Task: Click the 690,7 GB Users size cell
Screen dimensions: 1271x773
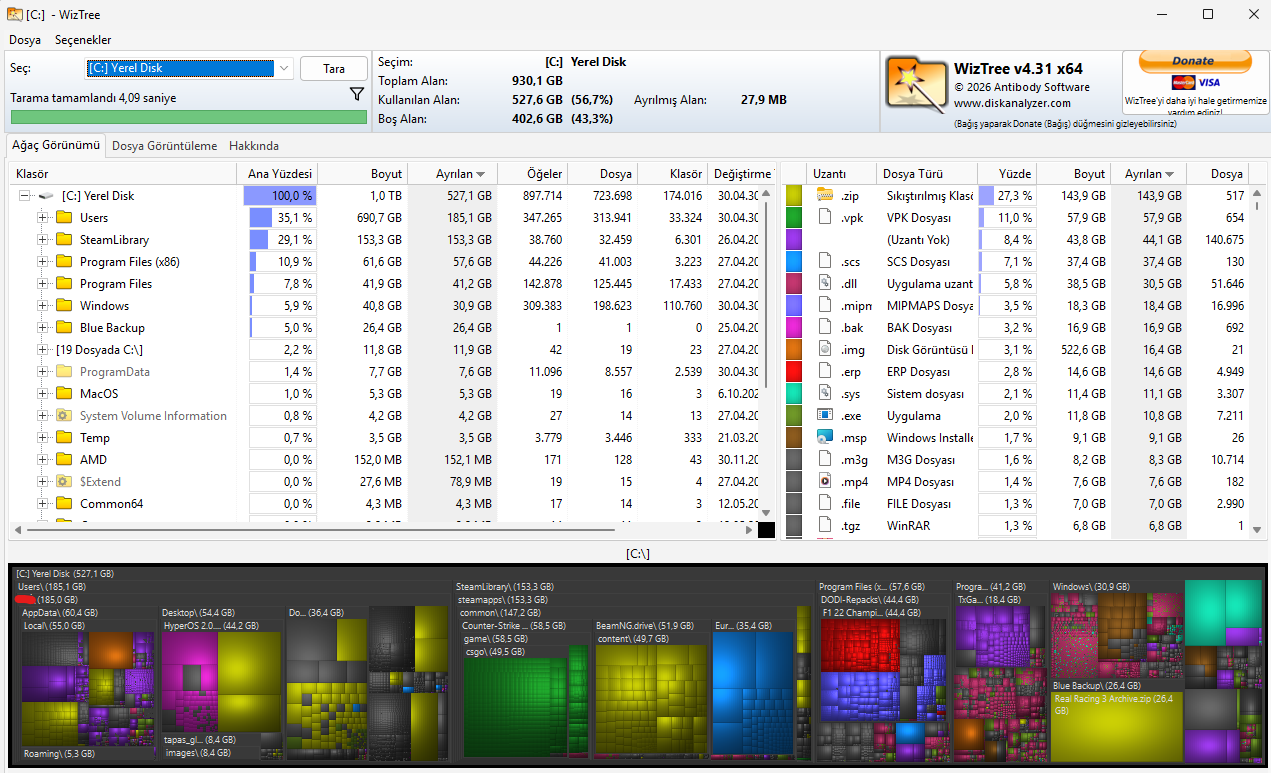Action: click(x=362, y=218)
